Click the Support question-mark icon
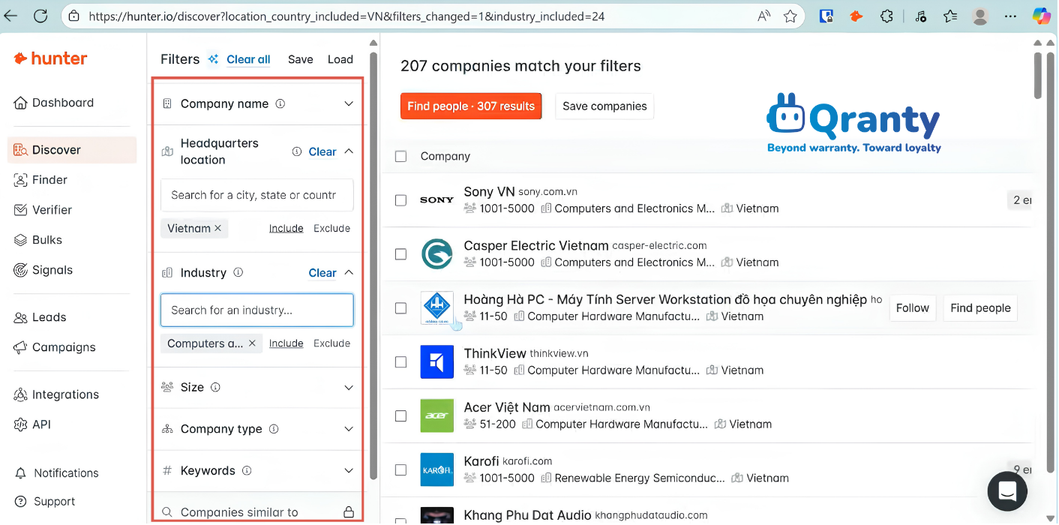The image size is (1059, 525). tap(21, 501)
